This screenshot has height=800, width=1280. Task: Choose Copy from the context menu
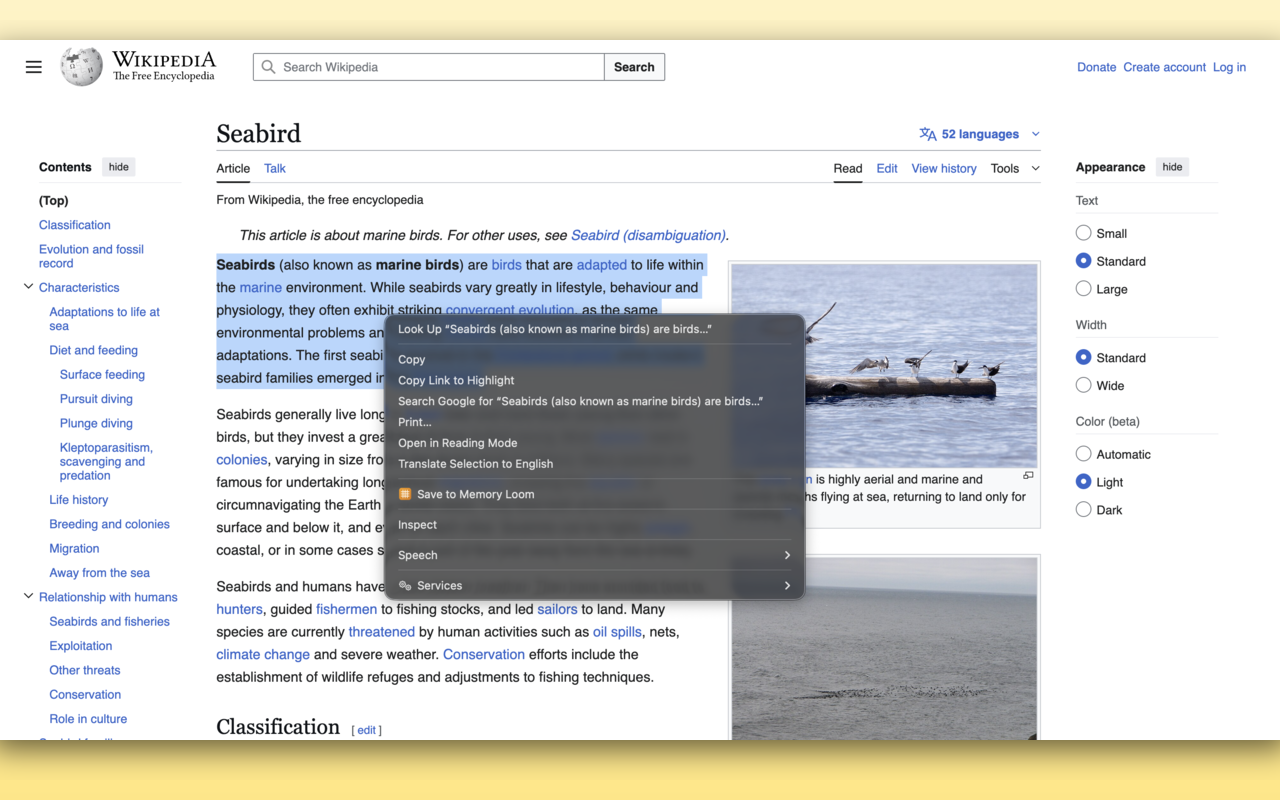[595, 360]
